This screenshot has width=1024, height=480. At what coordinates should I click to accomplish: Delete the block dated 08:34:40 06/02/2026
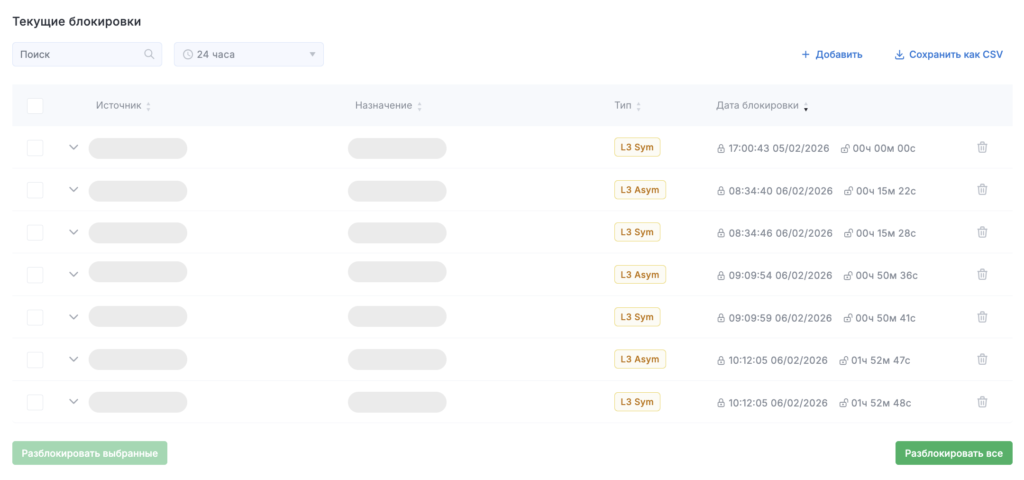(x=981, y=190)
